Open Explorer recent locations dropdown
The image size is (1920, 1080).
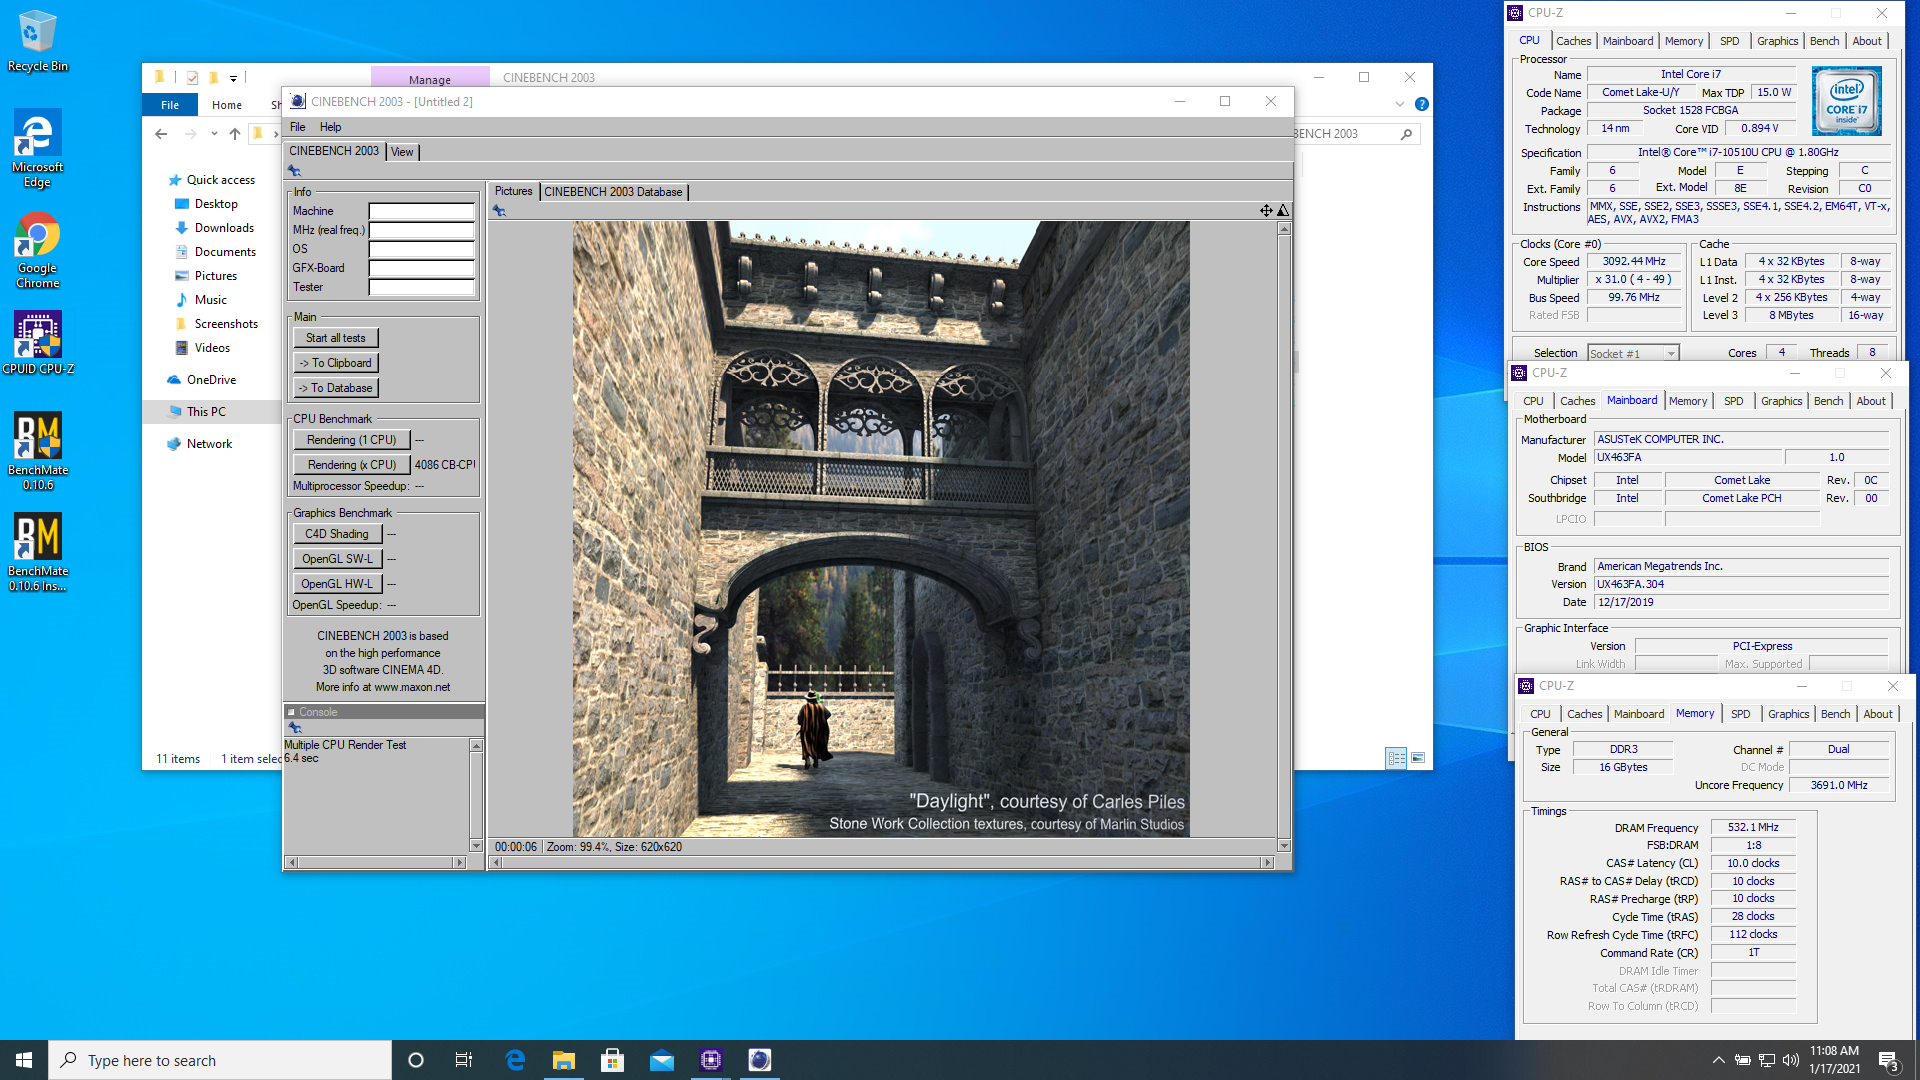[x=214, y=134]
